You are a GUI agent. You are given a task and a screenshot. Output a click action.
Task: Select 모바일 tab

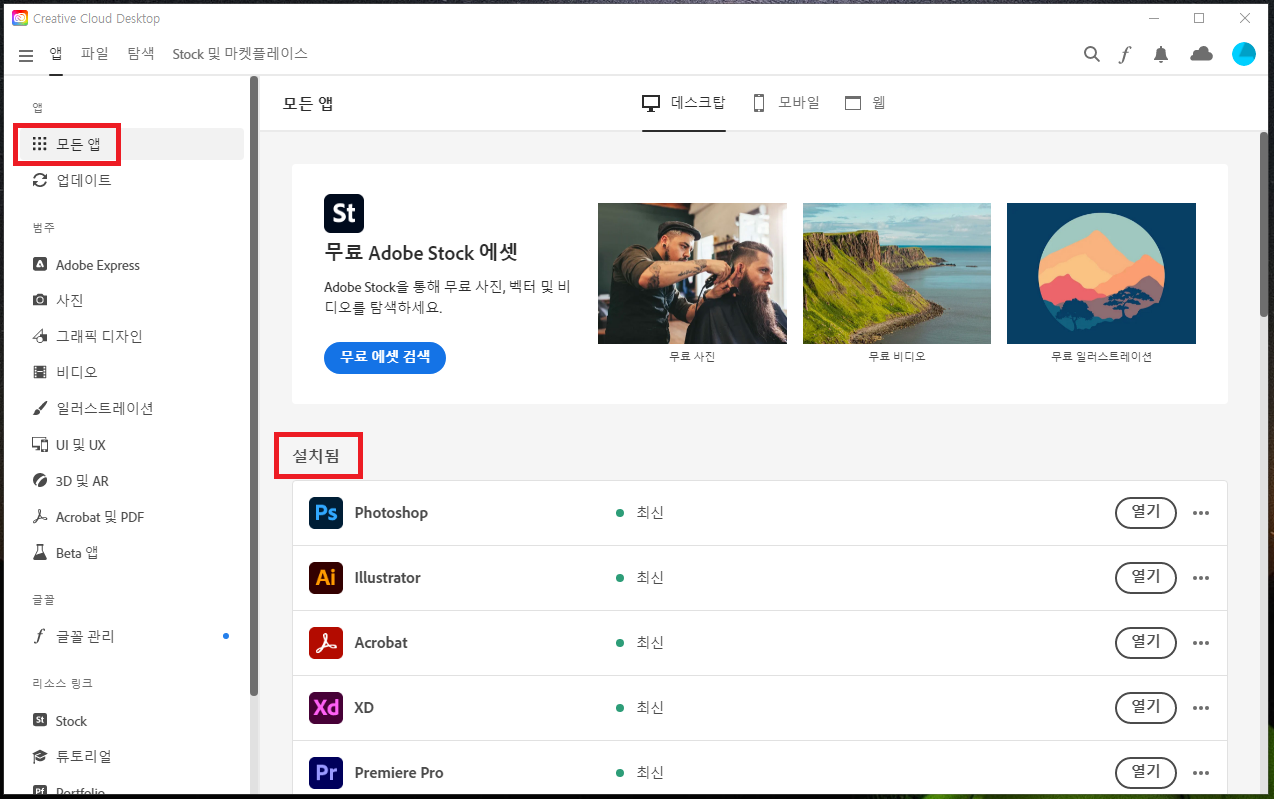(786, 103)
